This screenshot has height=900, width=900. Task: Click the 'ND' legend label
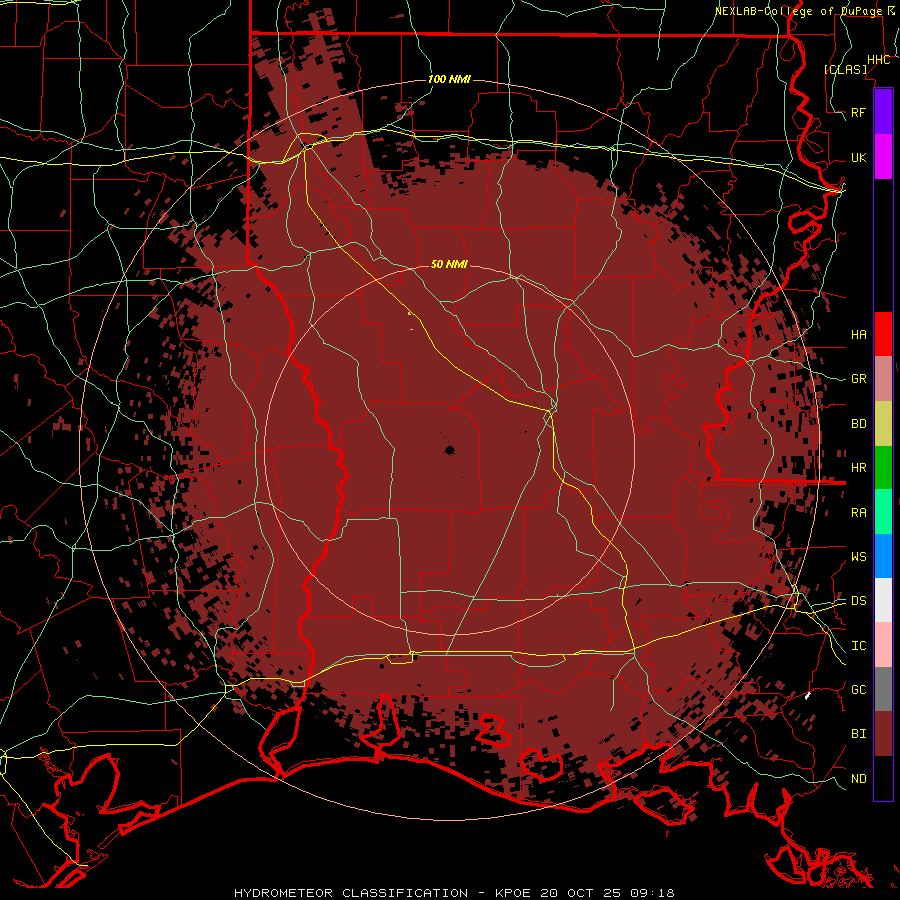coord(858,778)
